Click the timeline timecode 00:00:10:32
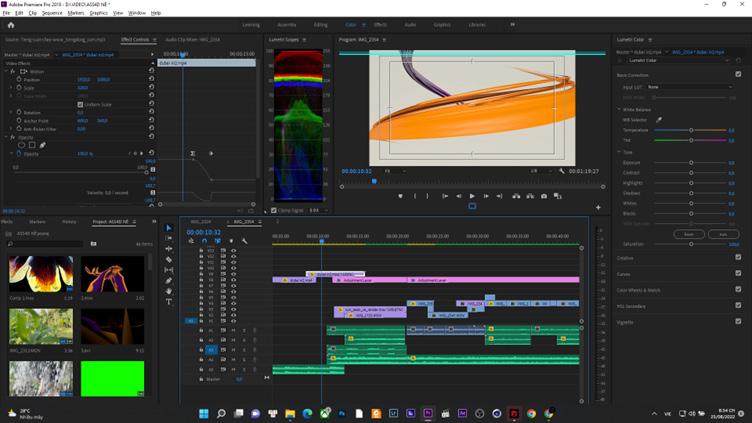The image size is (752, 423). pos(203,232)
